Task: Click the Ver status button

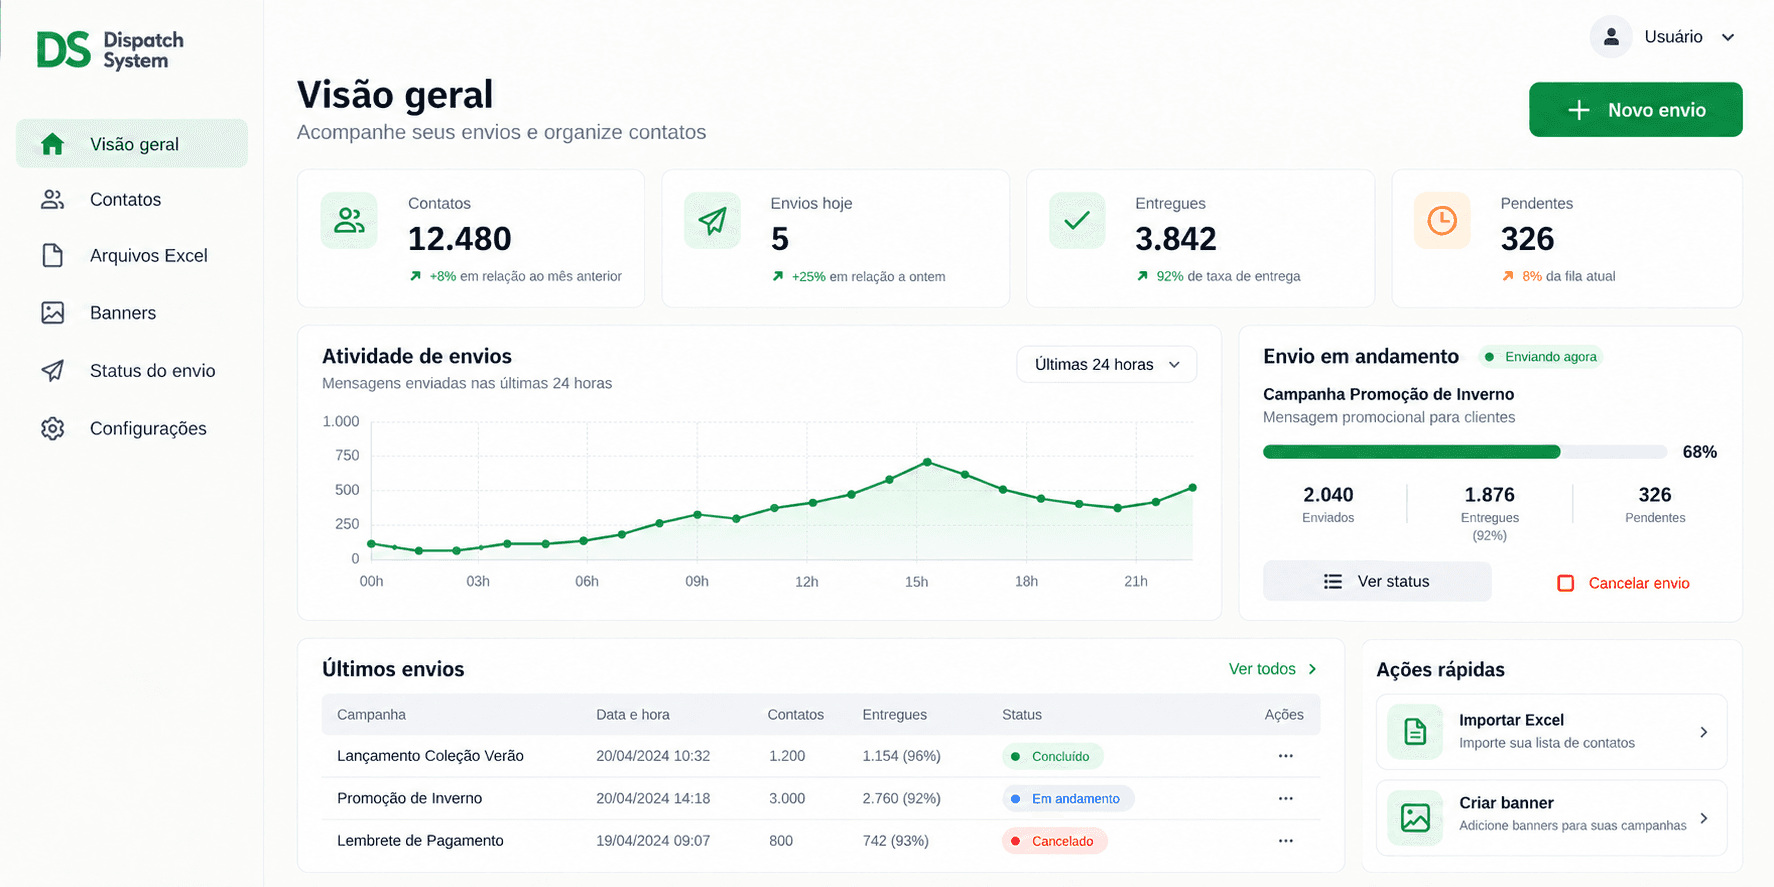Action: [x=1377, y=582]
